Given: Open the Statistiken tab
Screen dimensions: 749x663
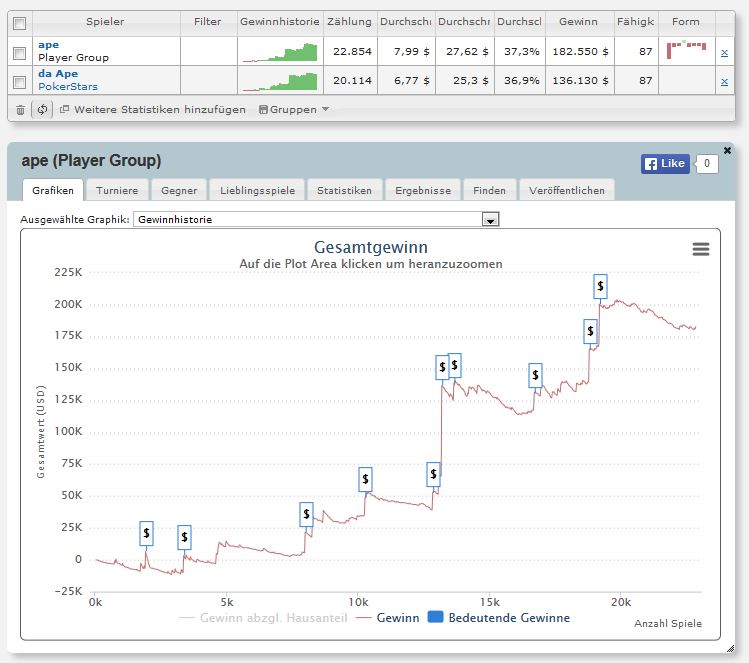Looking at the screenshot, I should pyautogui.click(x=344, y=190).
